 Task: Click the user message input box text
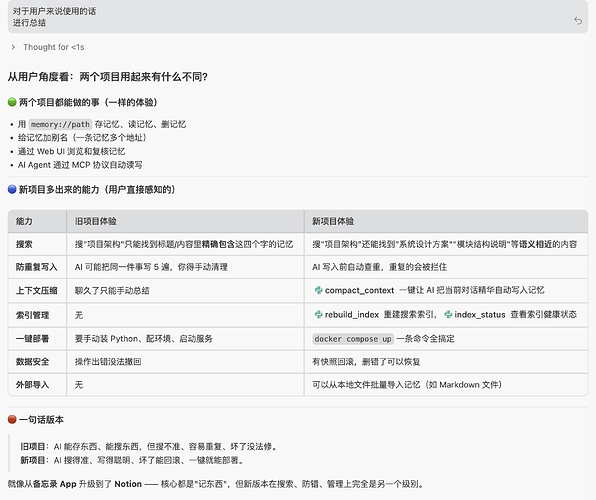pos(54,17)
